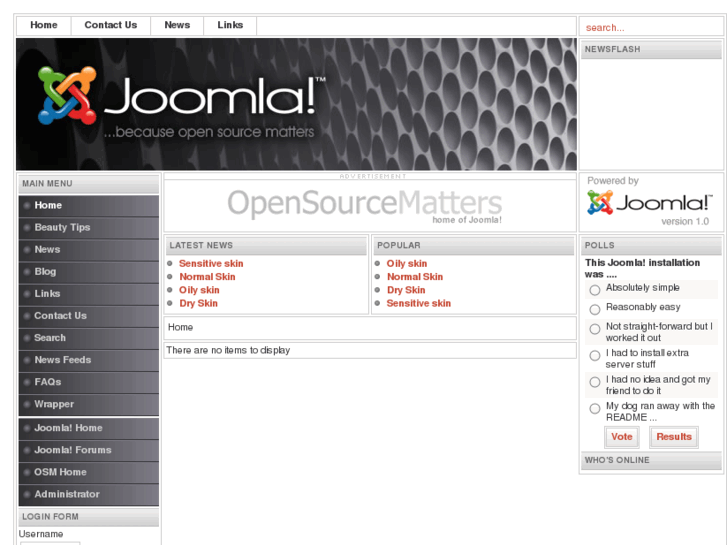Select the Reasonably easy poll option
Screen dimensions: 727x545
[595, 309]
